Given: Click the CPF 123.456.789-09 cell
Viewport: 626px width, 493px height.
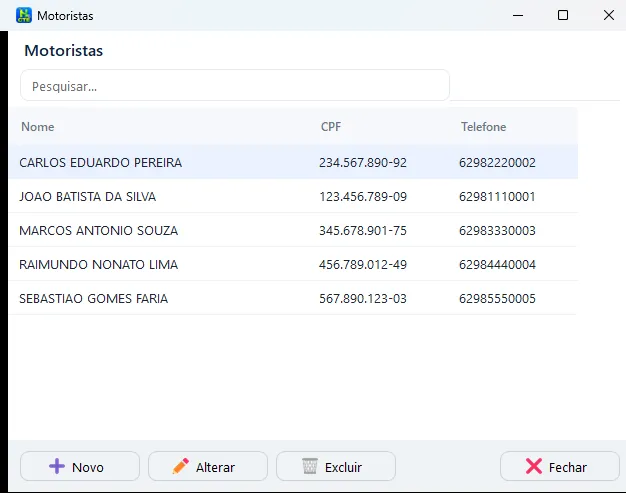Looking at the screenshot, I should click(363, 196).
